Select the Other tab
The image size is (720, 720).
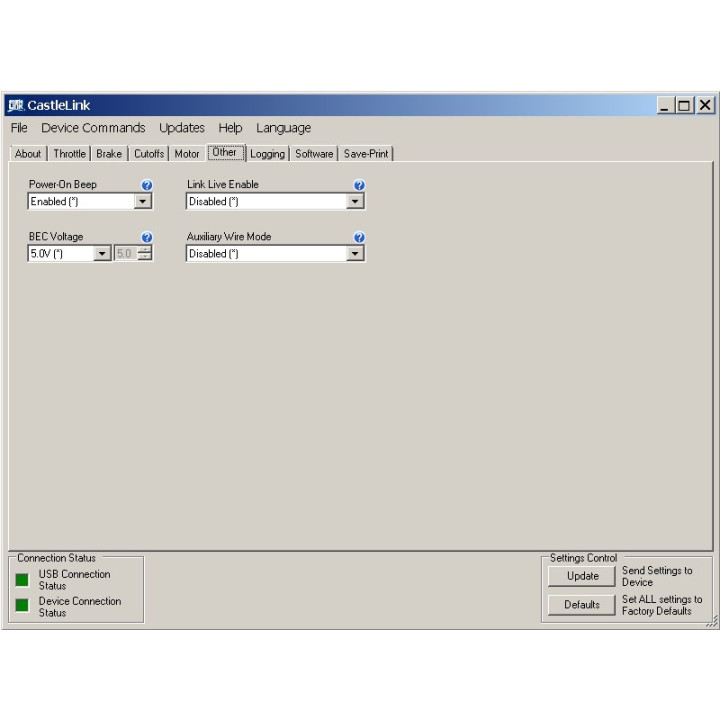(225, 152)
